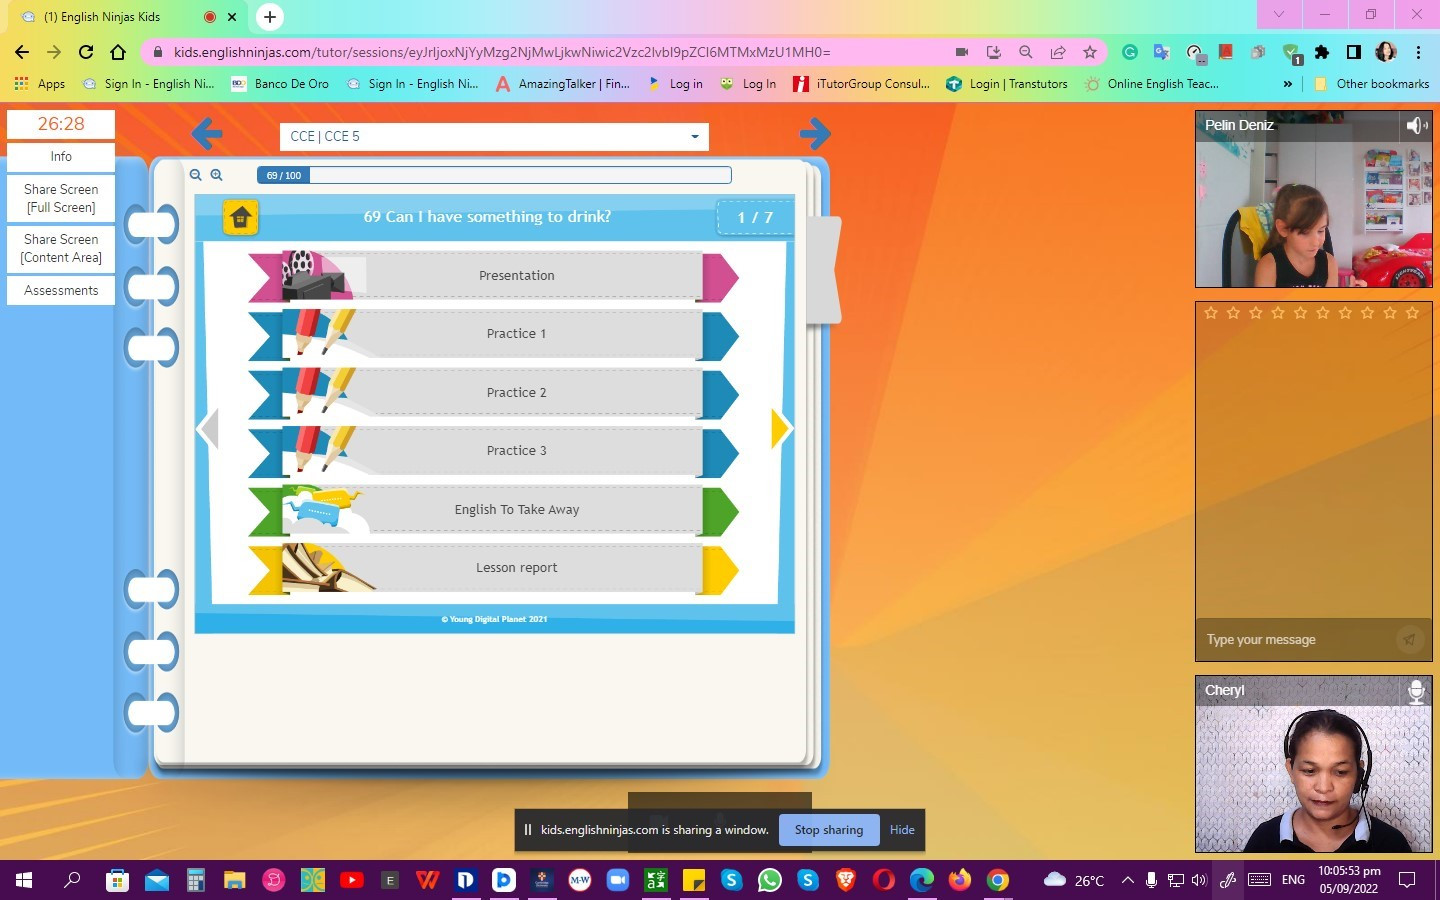
Task: Click the first star in rating row
Action: tap(1211, 313)
